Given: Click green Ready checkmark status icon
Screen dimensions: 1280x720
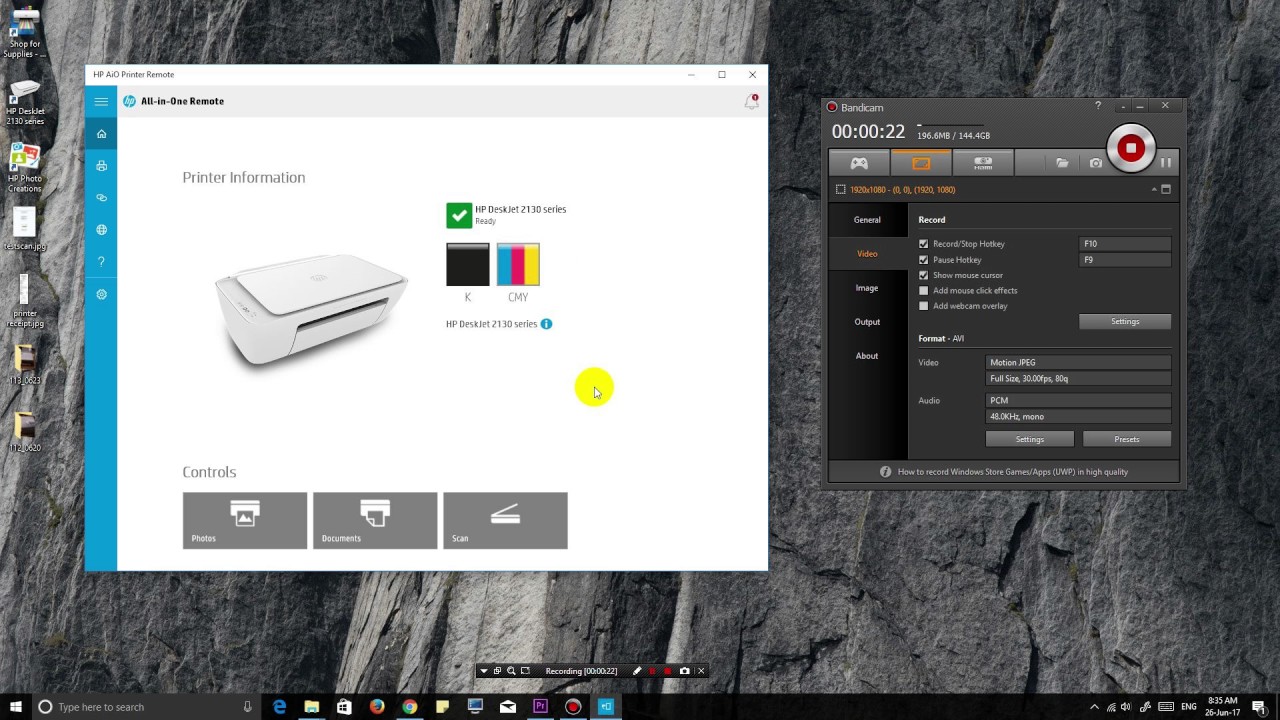Looking at the screenshot, I should click(x=459, y=215).
